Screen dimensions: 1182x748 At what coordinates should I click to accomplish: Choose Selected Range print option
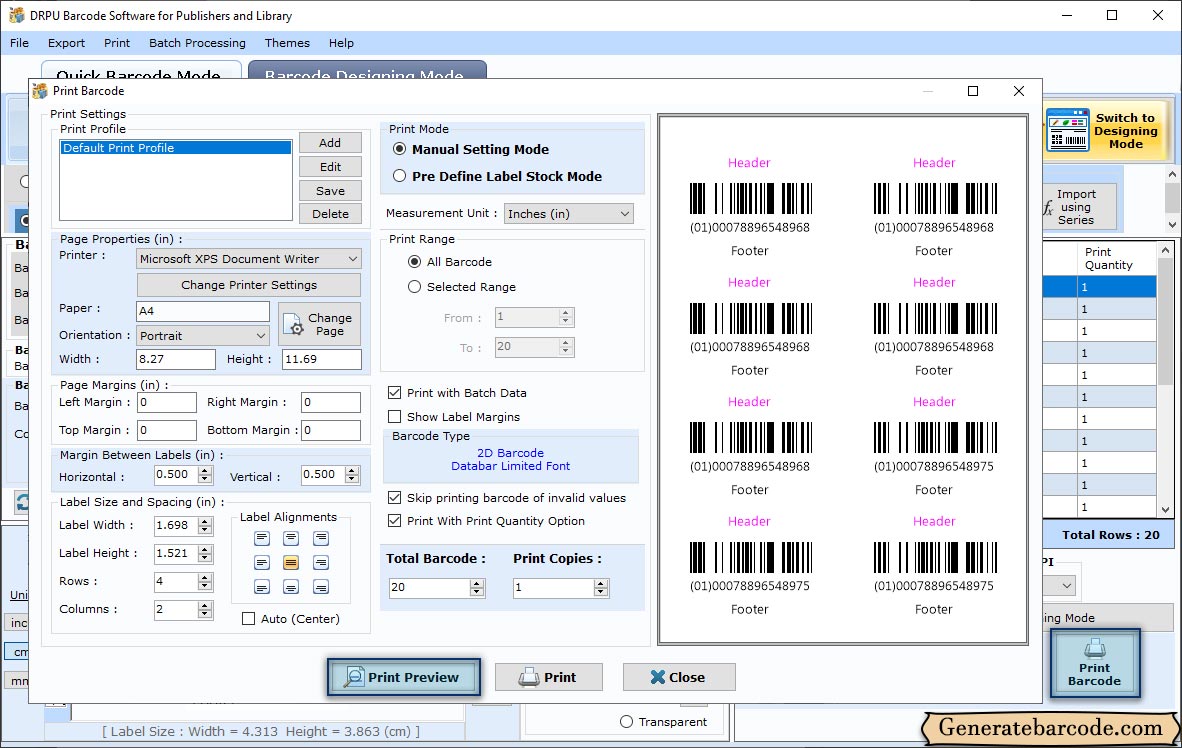coord(414,287)
